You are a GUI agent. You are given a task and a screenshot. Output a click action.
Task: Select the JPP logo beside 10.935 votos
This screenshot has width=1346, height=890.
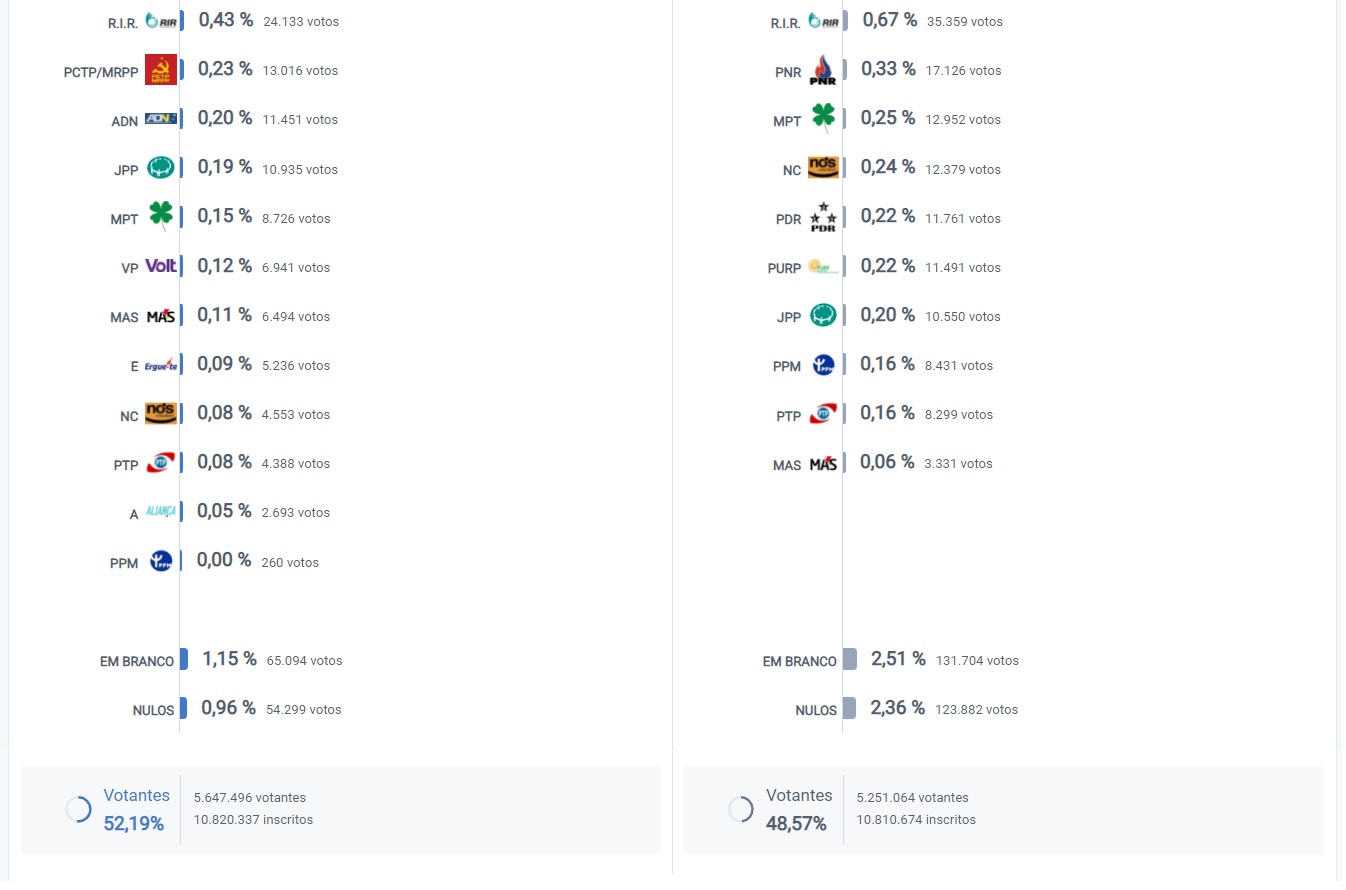161,168
